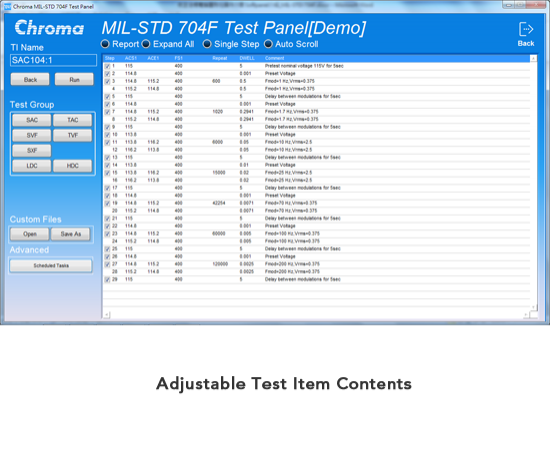
Task: Uncheck step 5 delay row checkbox
Action: 107,96
